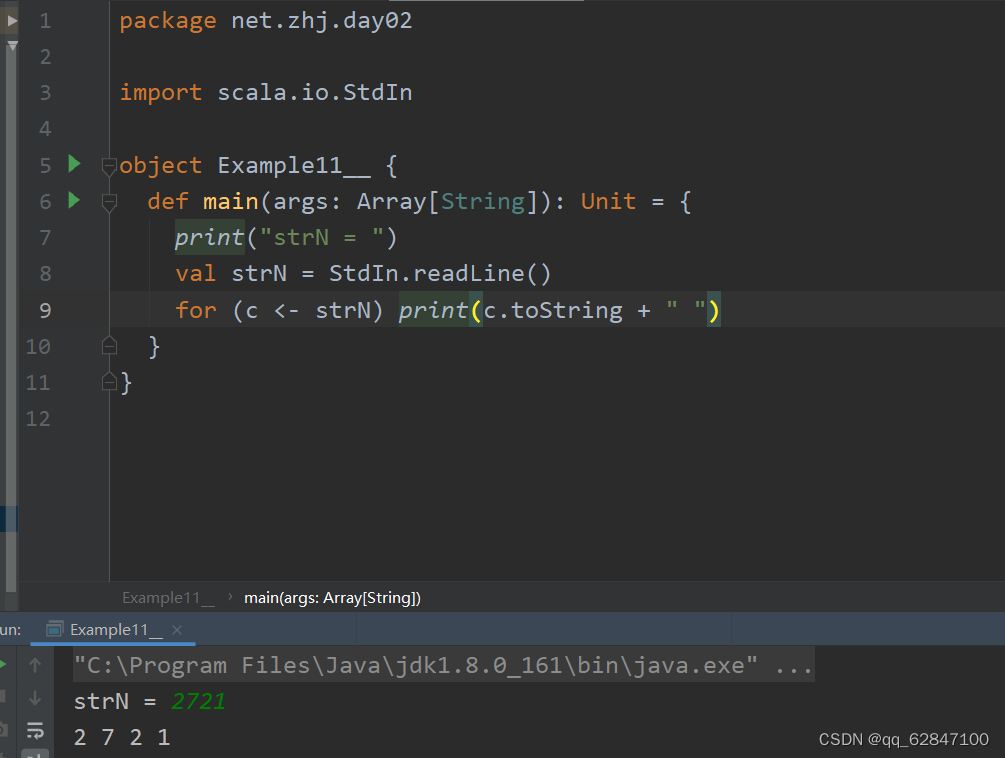The width and height of the screenshot is (1005, 758).
Task: Click Example11__ in the breadcrumb bar
Action: (168, 598)
